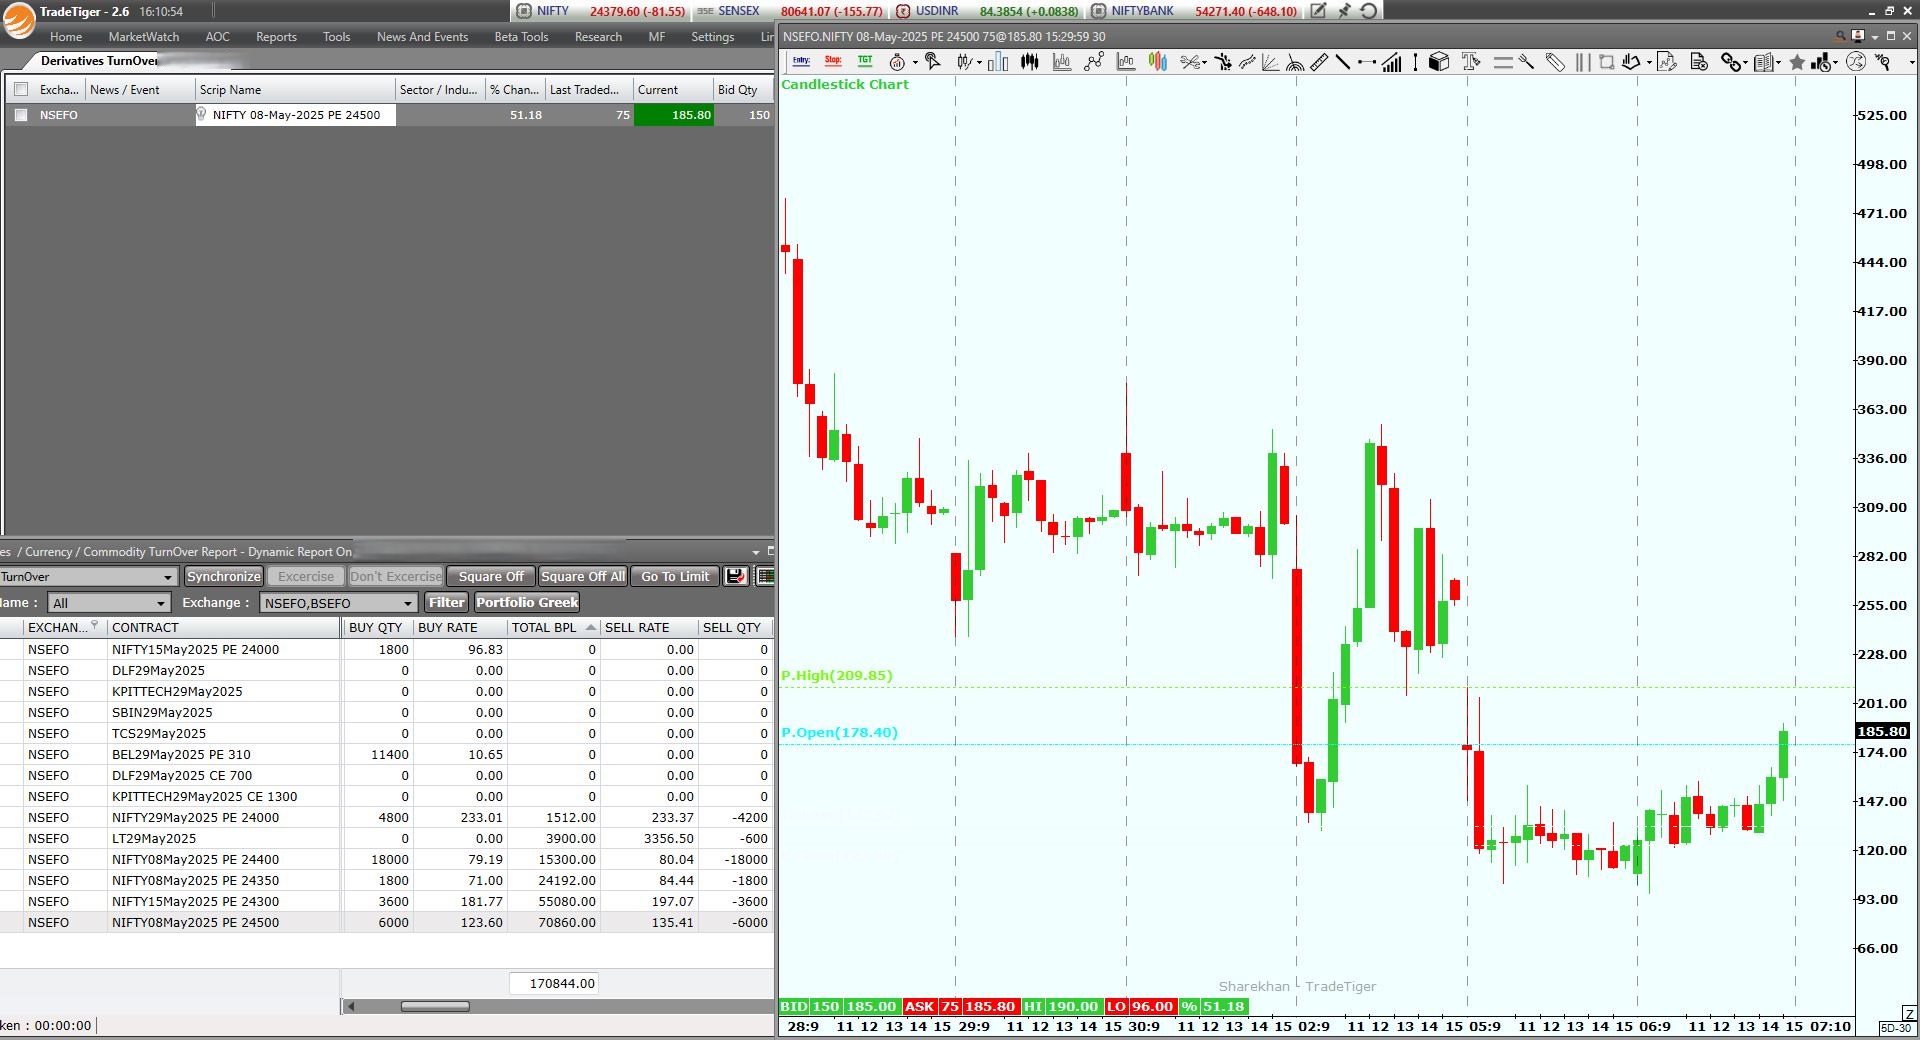Select the ruler measure tool
This screenshot has width=1920, height=1040.
(x=1319, y=62)
